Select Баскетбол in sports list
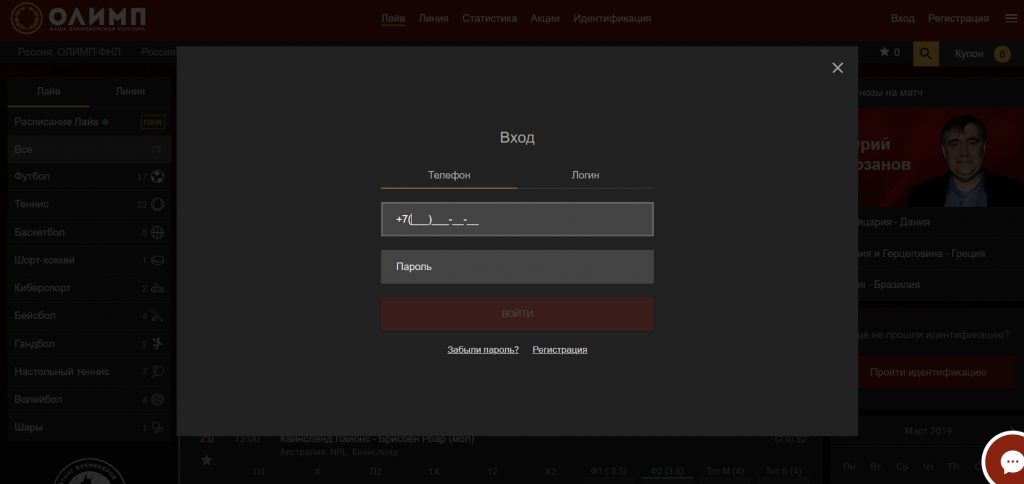The image size is (1024, 484). (89, 233)
